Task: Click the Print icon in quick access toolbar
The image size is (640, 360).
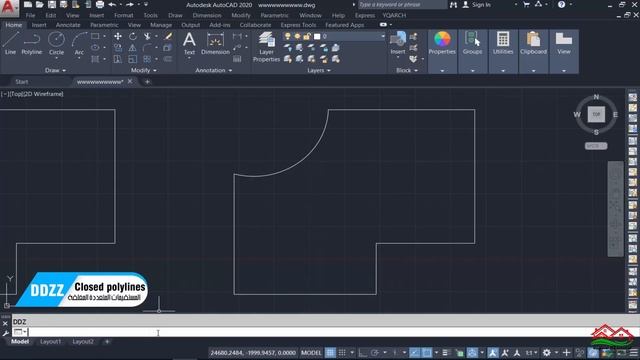Action: pos(100,4)
